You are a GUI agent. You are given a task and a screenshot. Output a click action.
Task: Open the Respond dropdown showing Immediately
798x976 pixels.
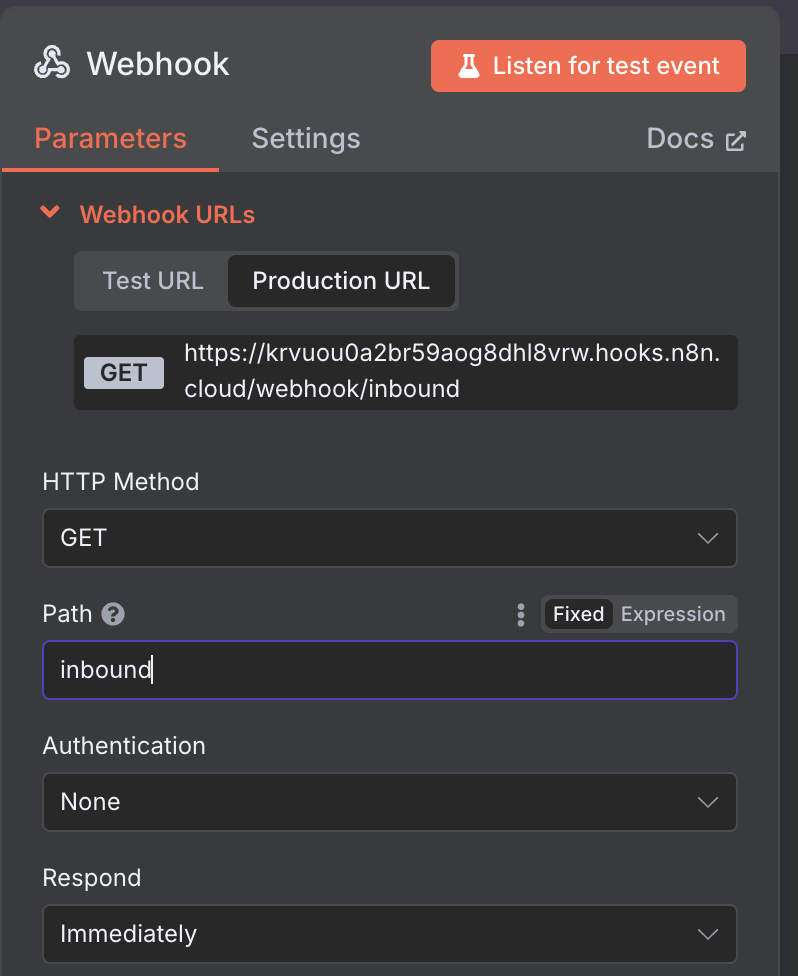[390, 934]
